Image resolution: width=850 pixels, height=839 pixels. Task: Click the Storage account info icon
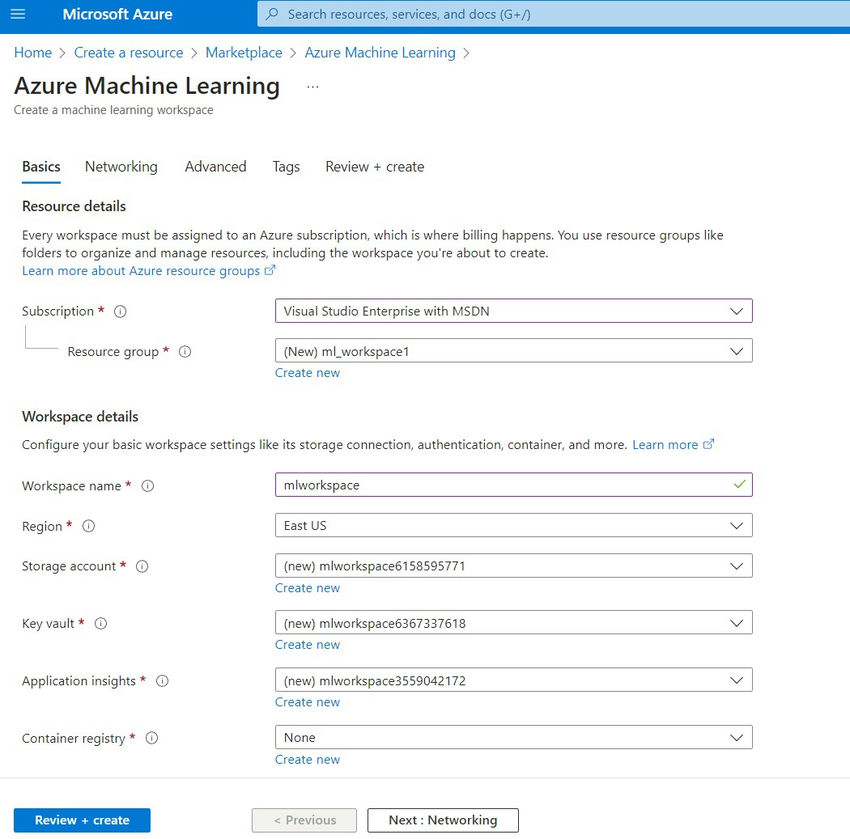142,566
